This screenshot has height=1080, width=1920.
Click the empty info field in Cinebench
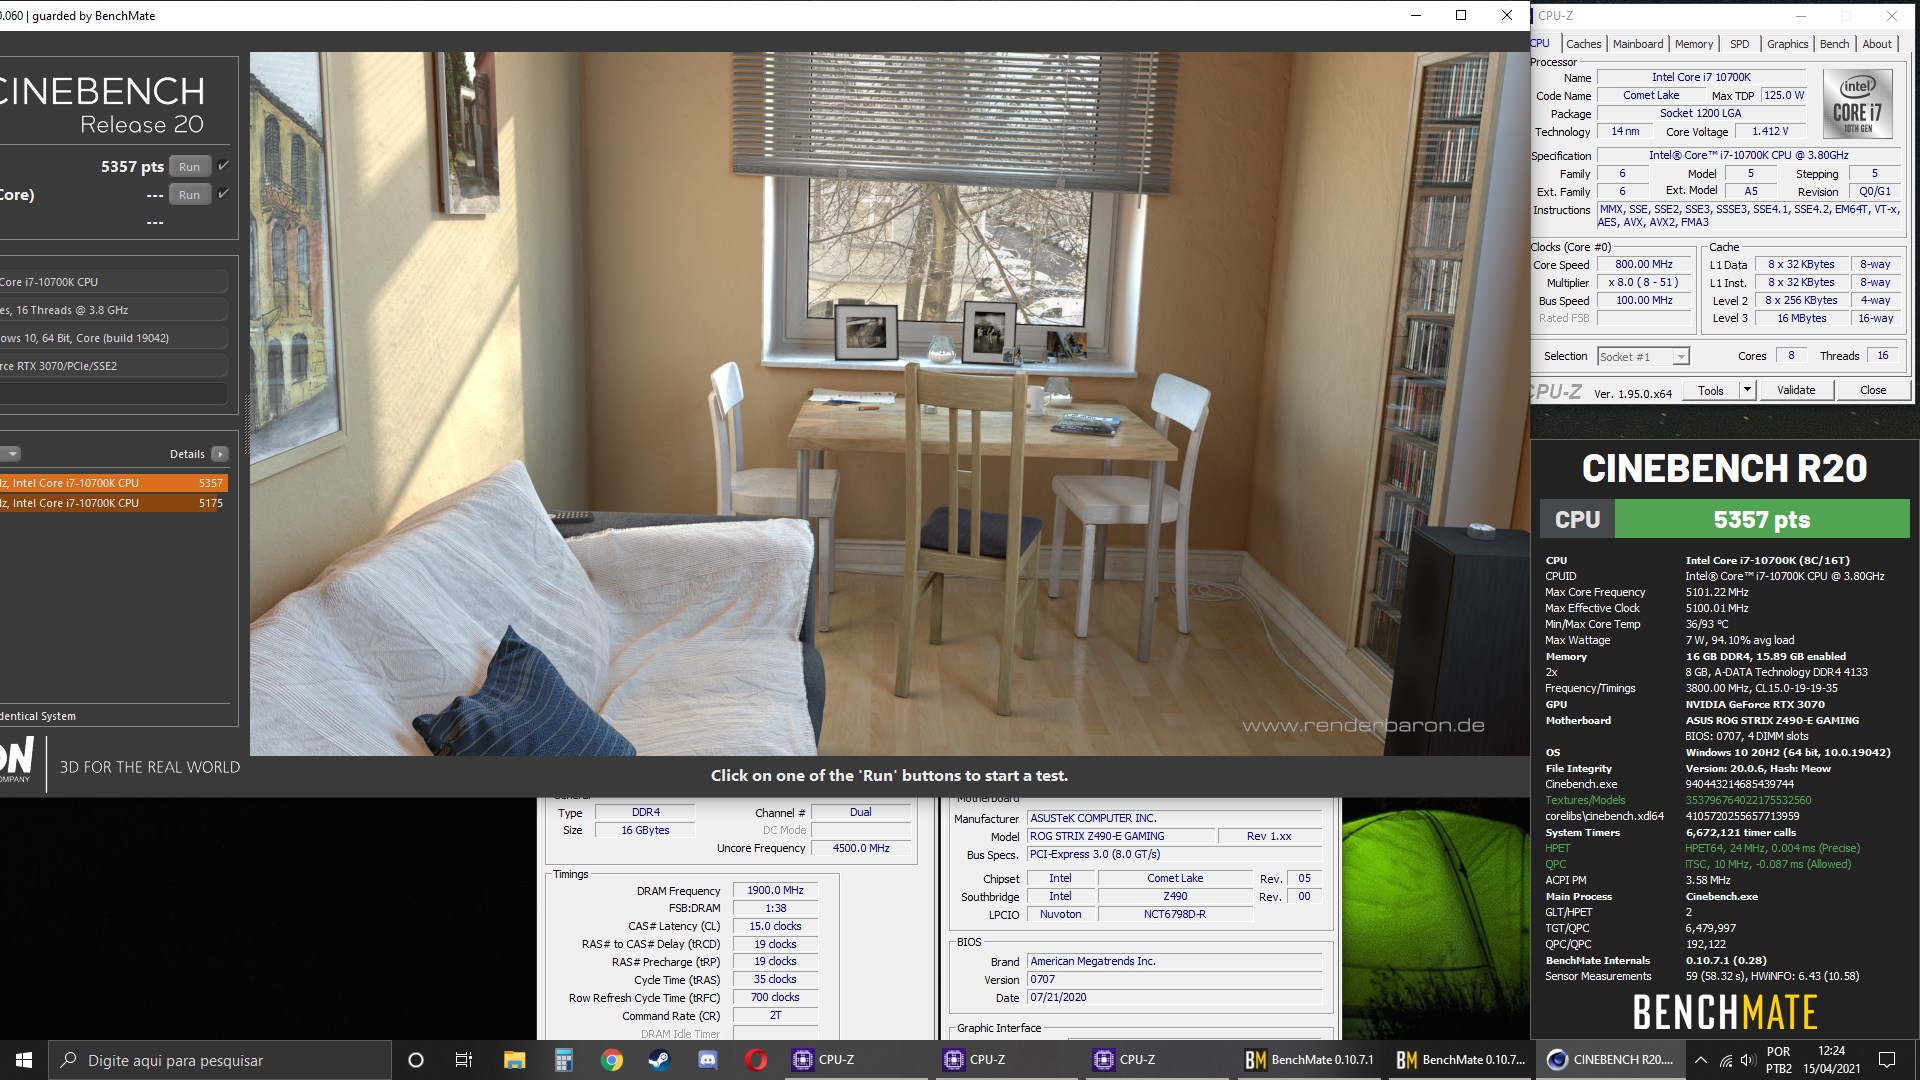114,394
